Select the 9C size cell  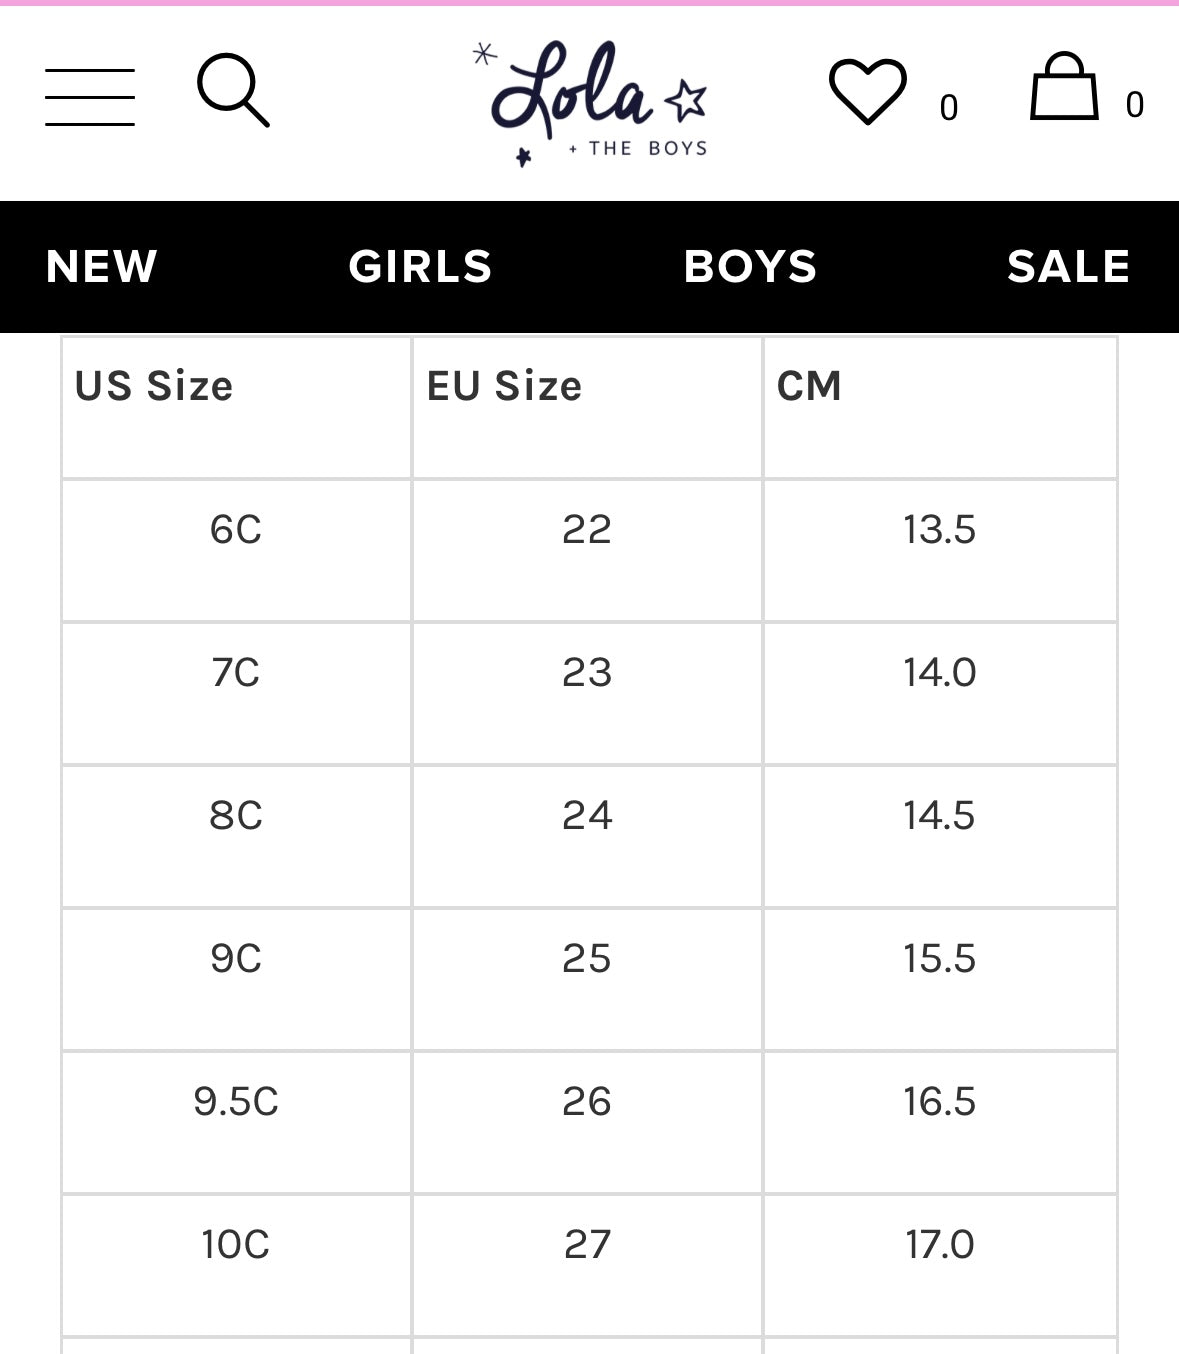point(236,959)
